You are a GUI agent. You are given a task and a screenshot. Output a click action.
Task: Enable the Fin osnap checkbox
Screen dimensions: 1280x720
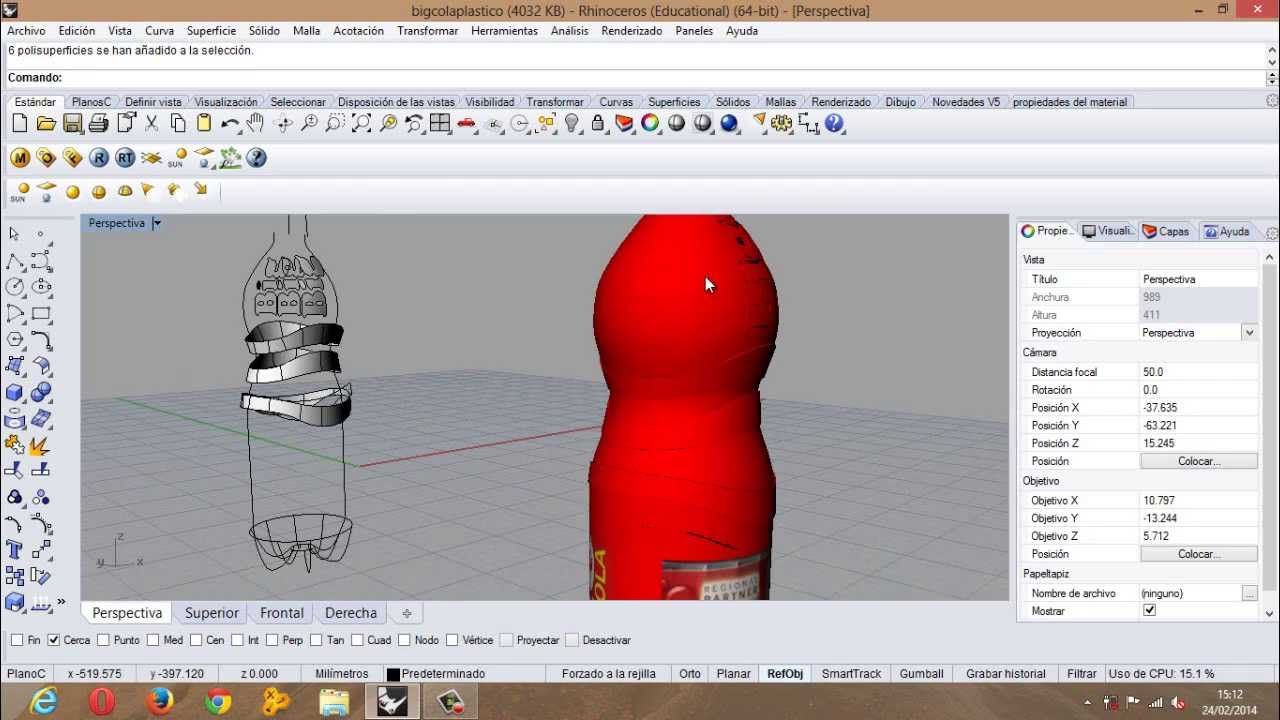(x=16, y=640)
